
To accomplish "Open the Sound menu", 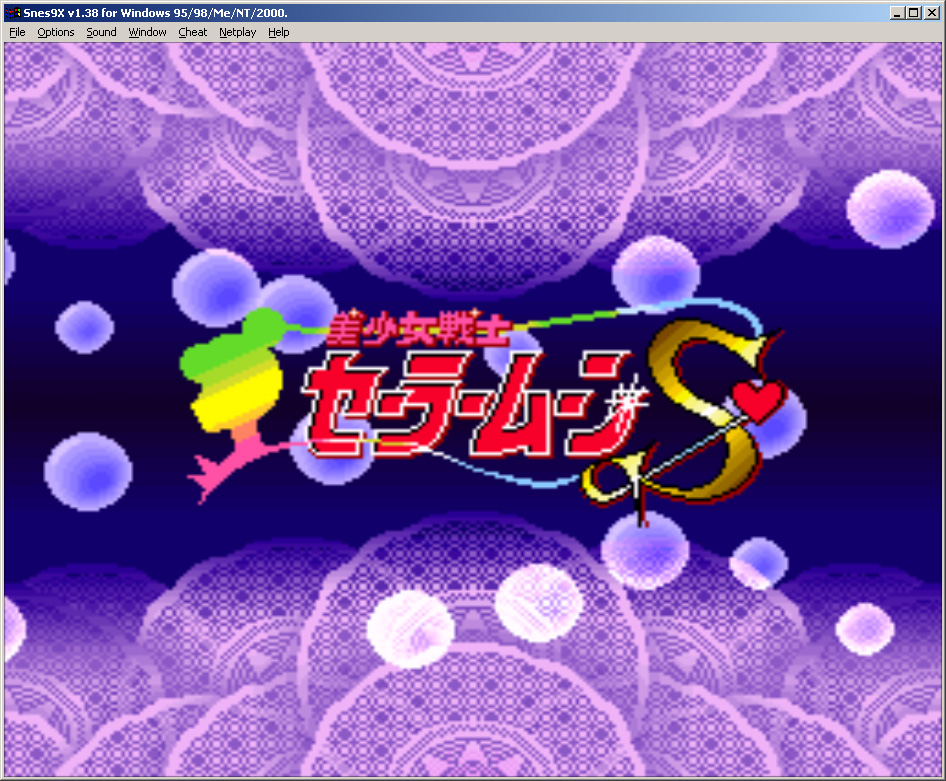I will click(x=101, y=33).
